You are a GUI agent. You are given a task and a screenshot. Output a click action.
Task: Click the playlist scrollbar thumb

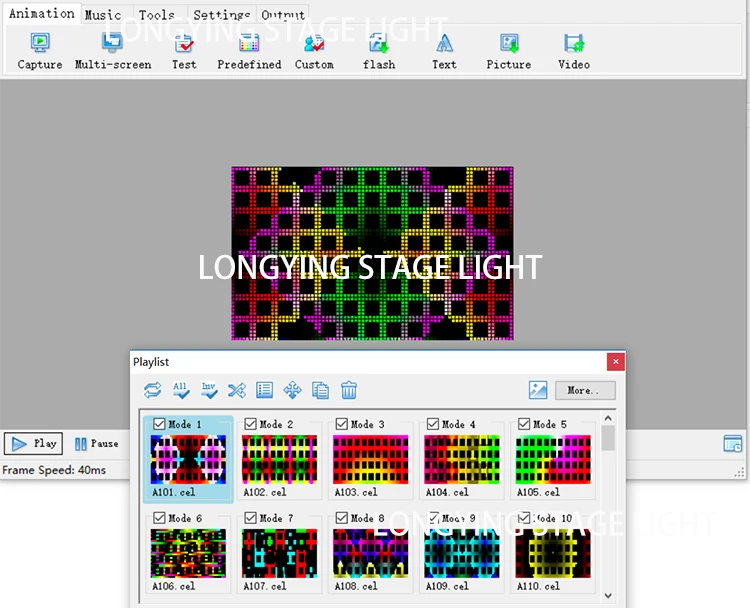click(608, 438)
